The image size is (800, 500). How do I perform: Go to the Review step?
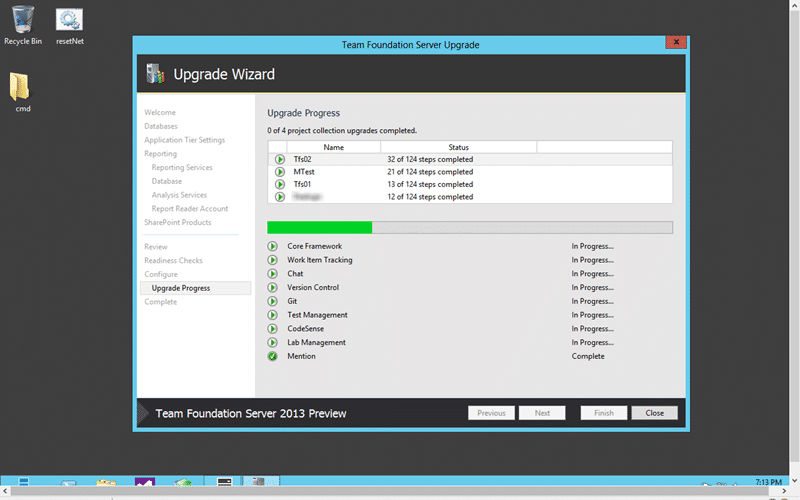click(x=156, y=246)
